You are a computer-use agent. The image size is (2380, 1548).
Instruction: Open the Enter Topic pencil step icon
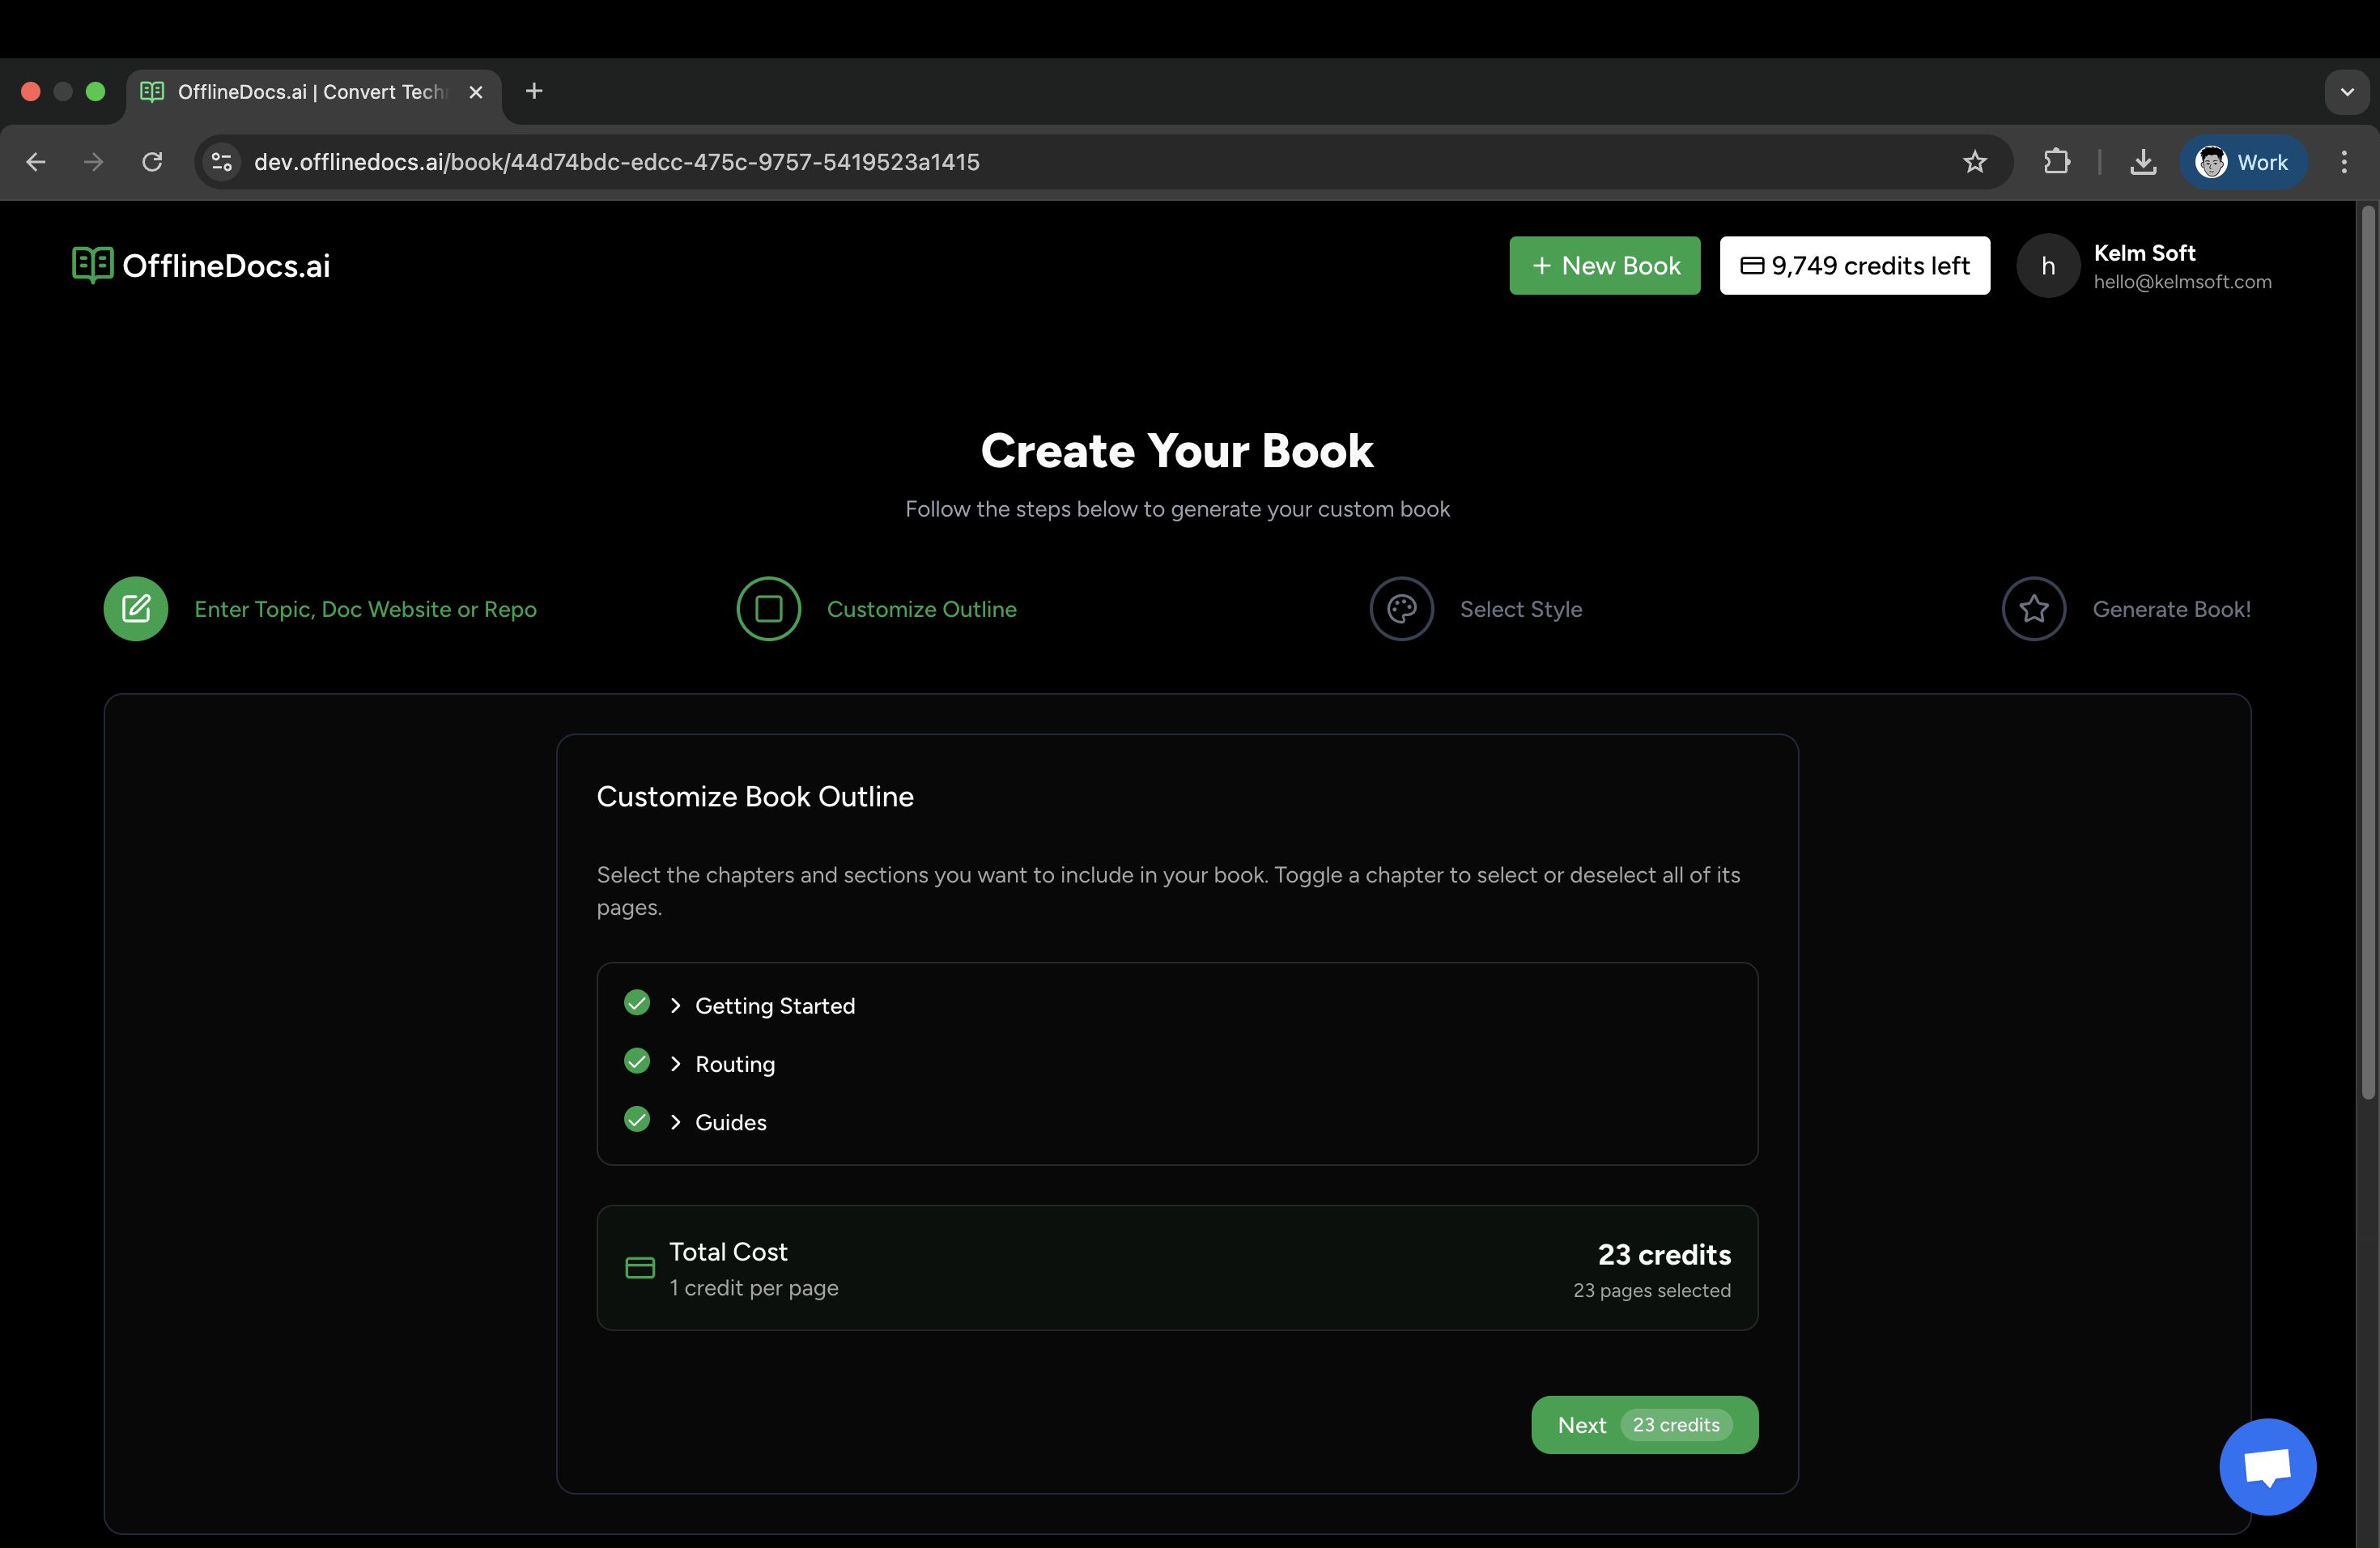(x=136, y=608)
